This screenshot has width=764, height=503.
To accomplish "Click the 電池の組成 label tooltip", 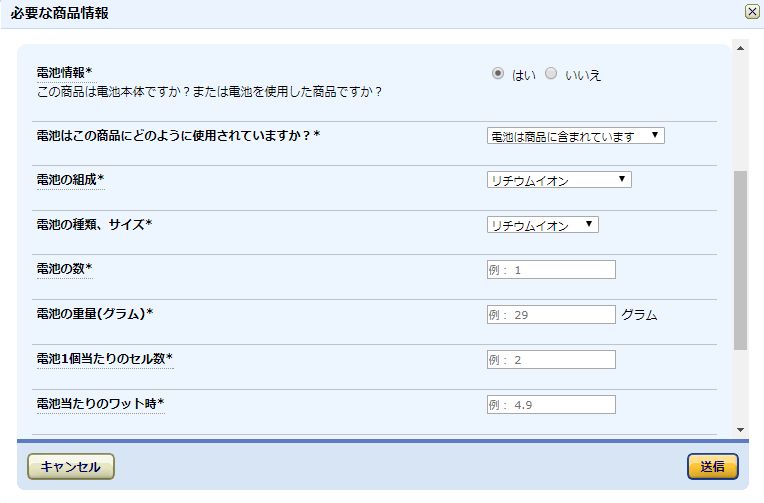I will (x=71, y=180).
